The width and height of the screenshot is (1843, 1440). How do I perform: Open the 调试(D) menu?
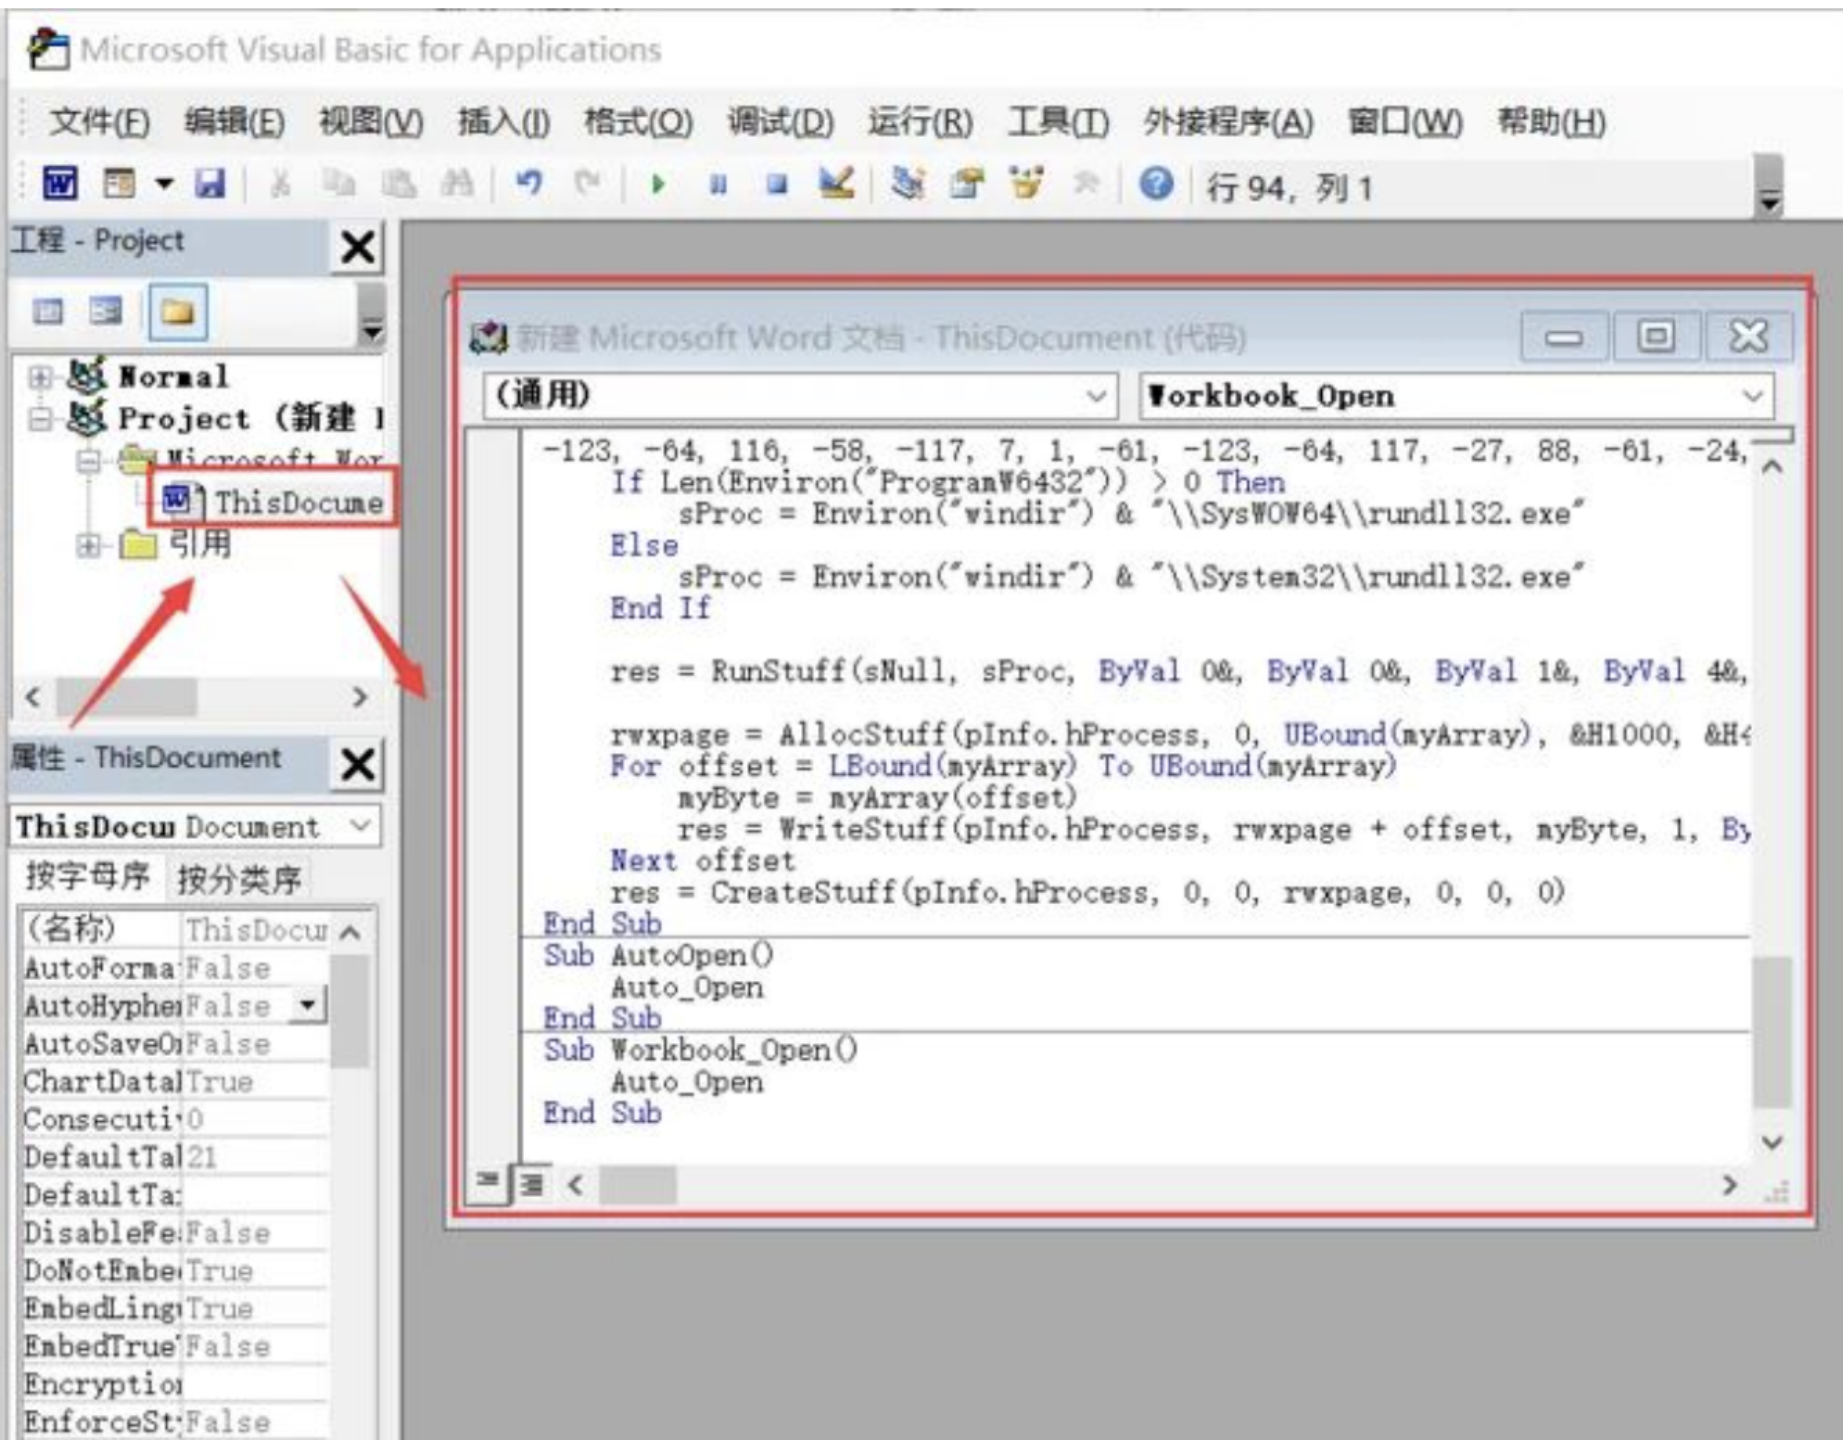pos(781,122)
